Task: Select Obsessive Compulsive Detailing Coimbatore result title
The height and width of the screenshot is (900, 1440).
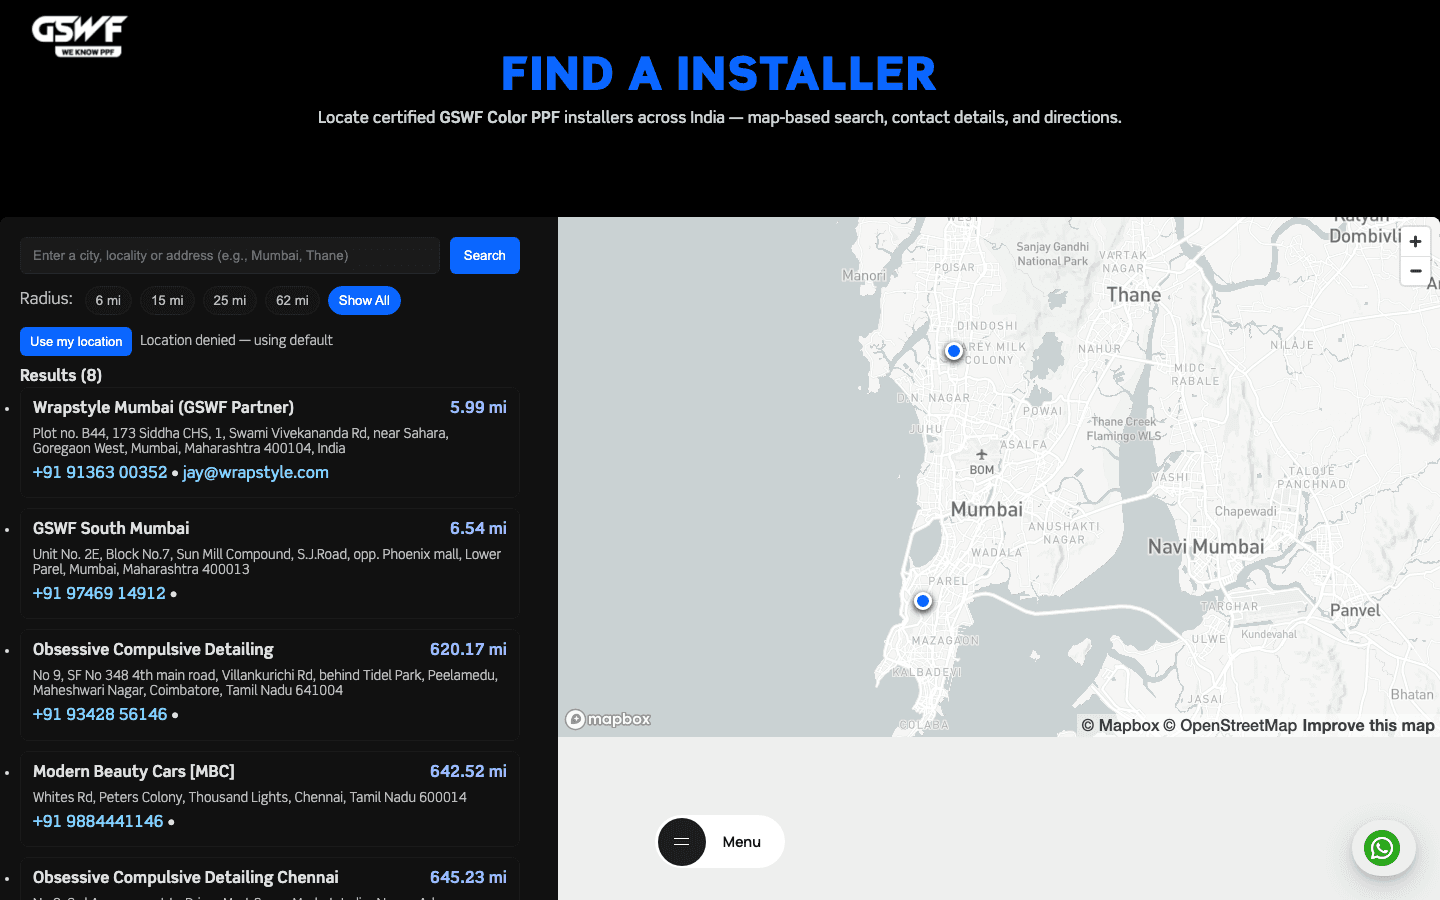Action: (x=153, y=649)
